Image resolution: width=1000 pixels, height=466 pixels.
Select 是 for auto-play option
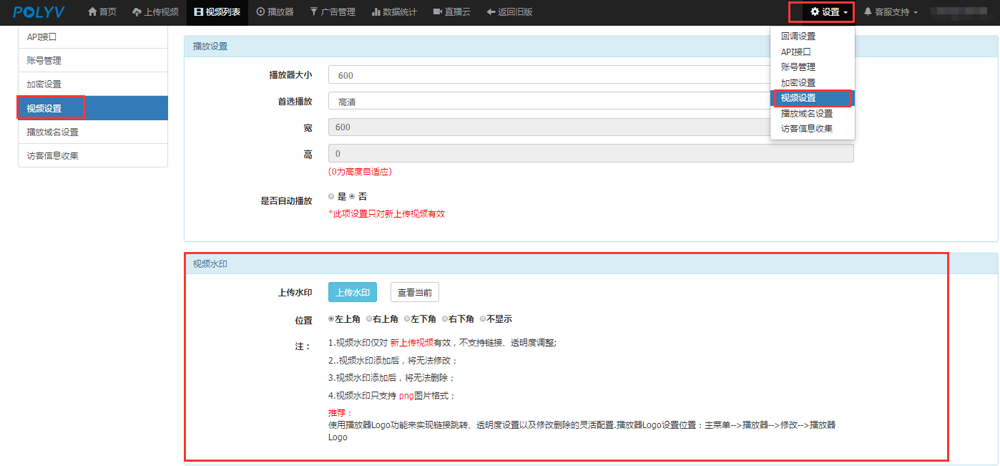coord(331,197)
